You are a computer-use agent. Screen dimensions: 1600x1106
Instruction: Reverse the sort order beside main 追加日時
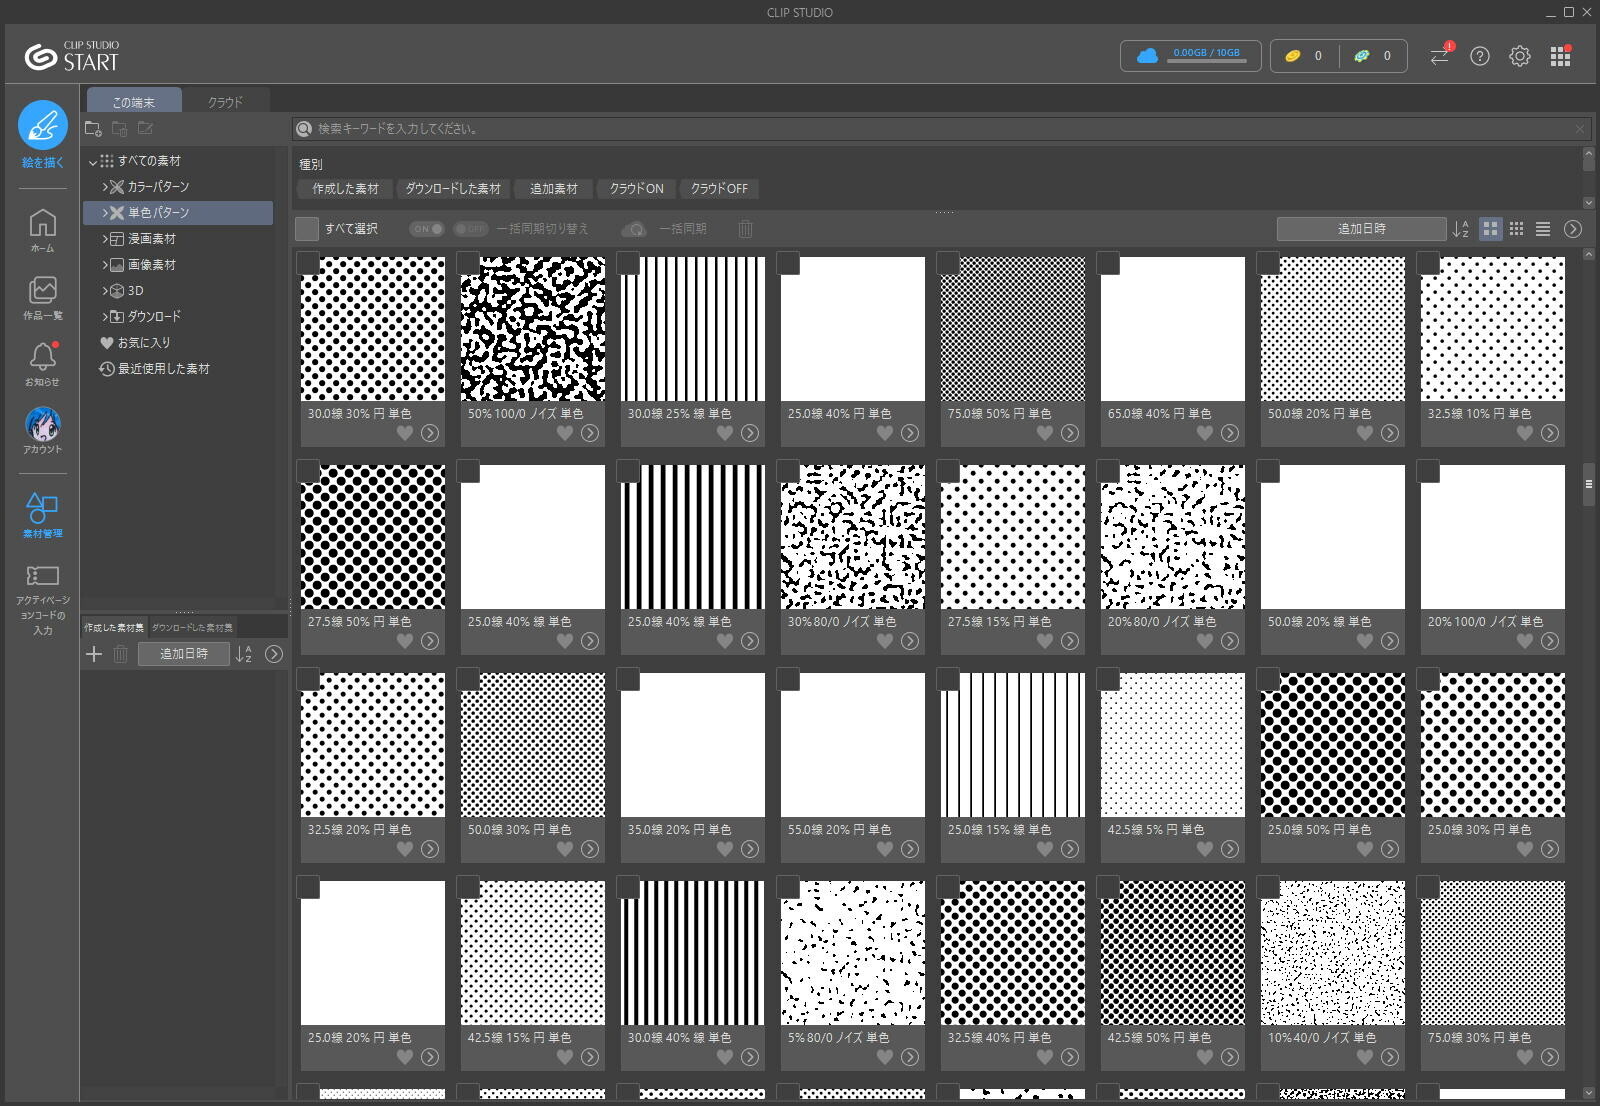coord(1460,229)
